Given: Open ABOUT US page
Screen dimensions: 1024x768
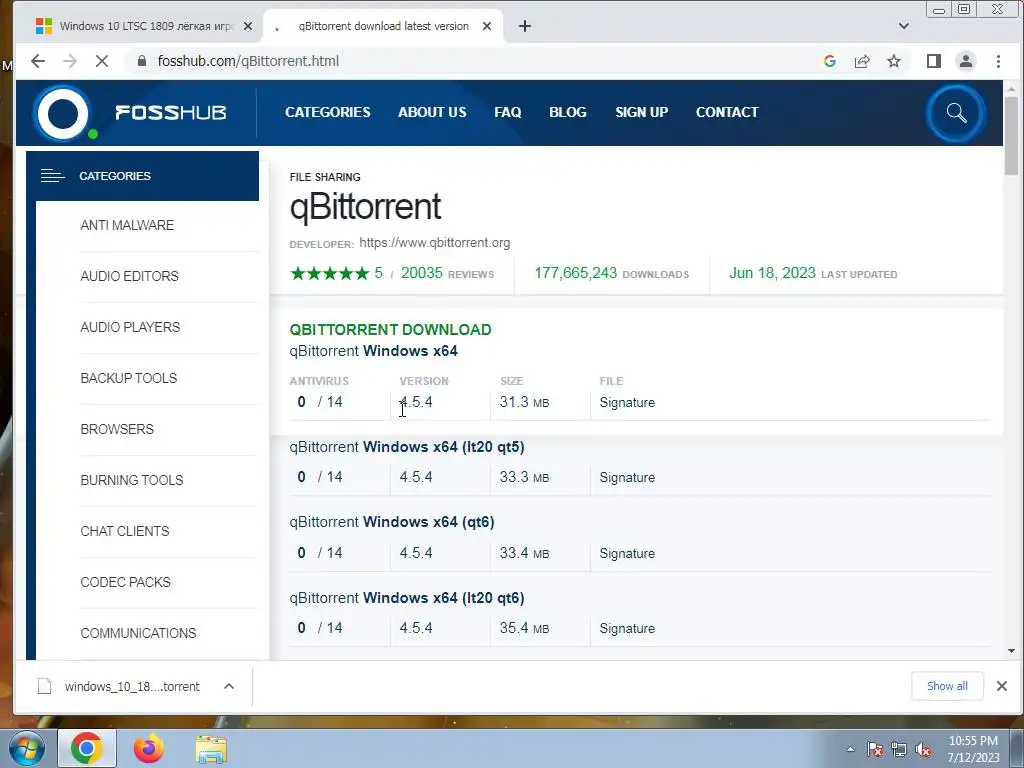Looking at the screenshot, I should (432, 112).
